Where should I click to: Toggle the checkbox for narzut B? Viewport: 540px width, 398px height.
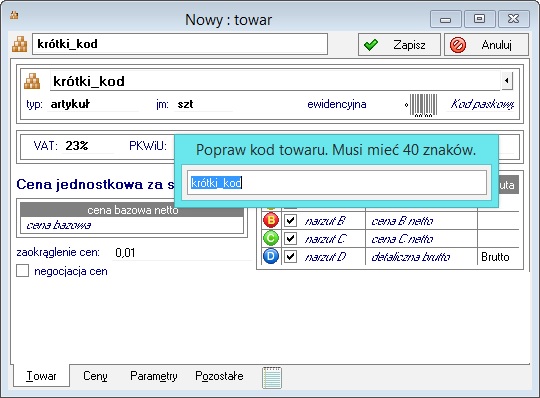click(x=290, y=220)
